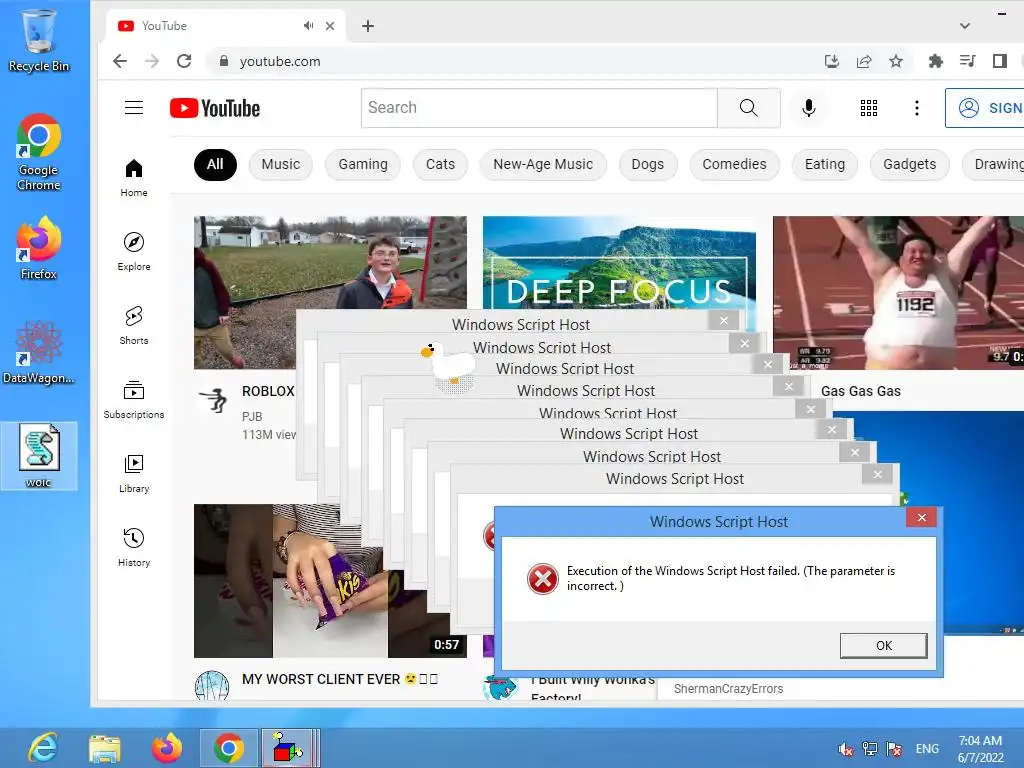Screen dimensions: 1024x768
Task: Click the Sign In button
Action: pos(986,108)
